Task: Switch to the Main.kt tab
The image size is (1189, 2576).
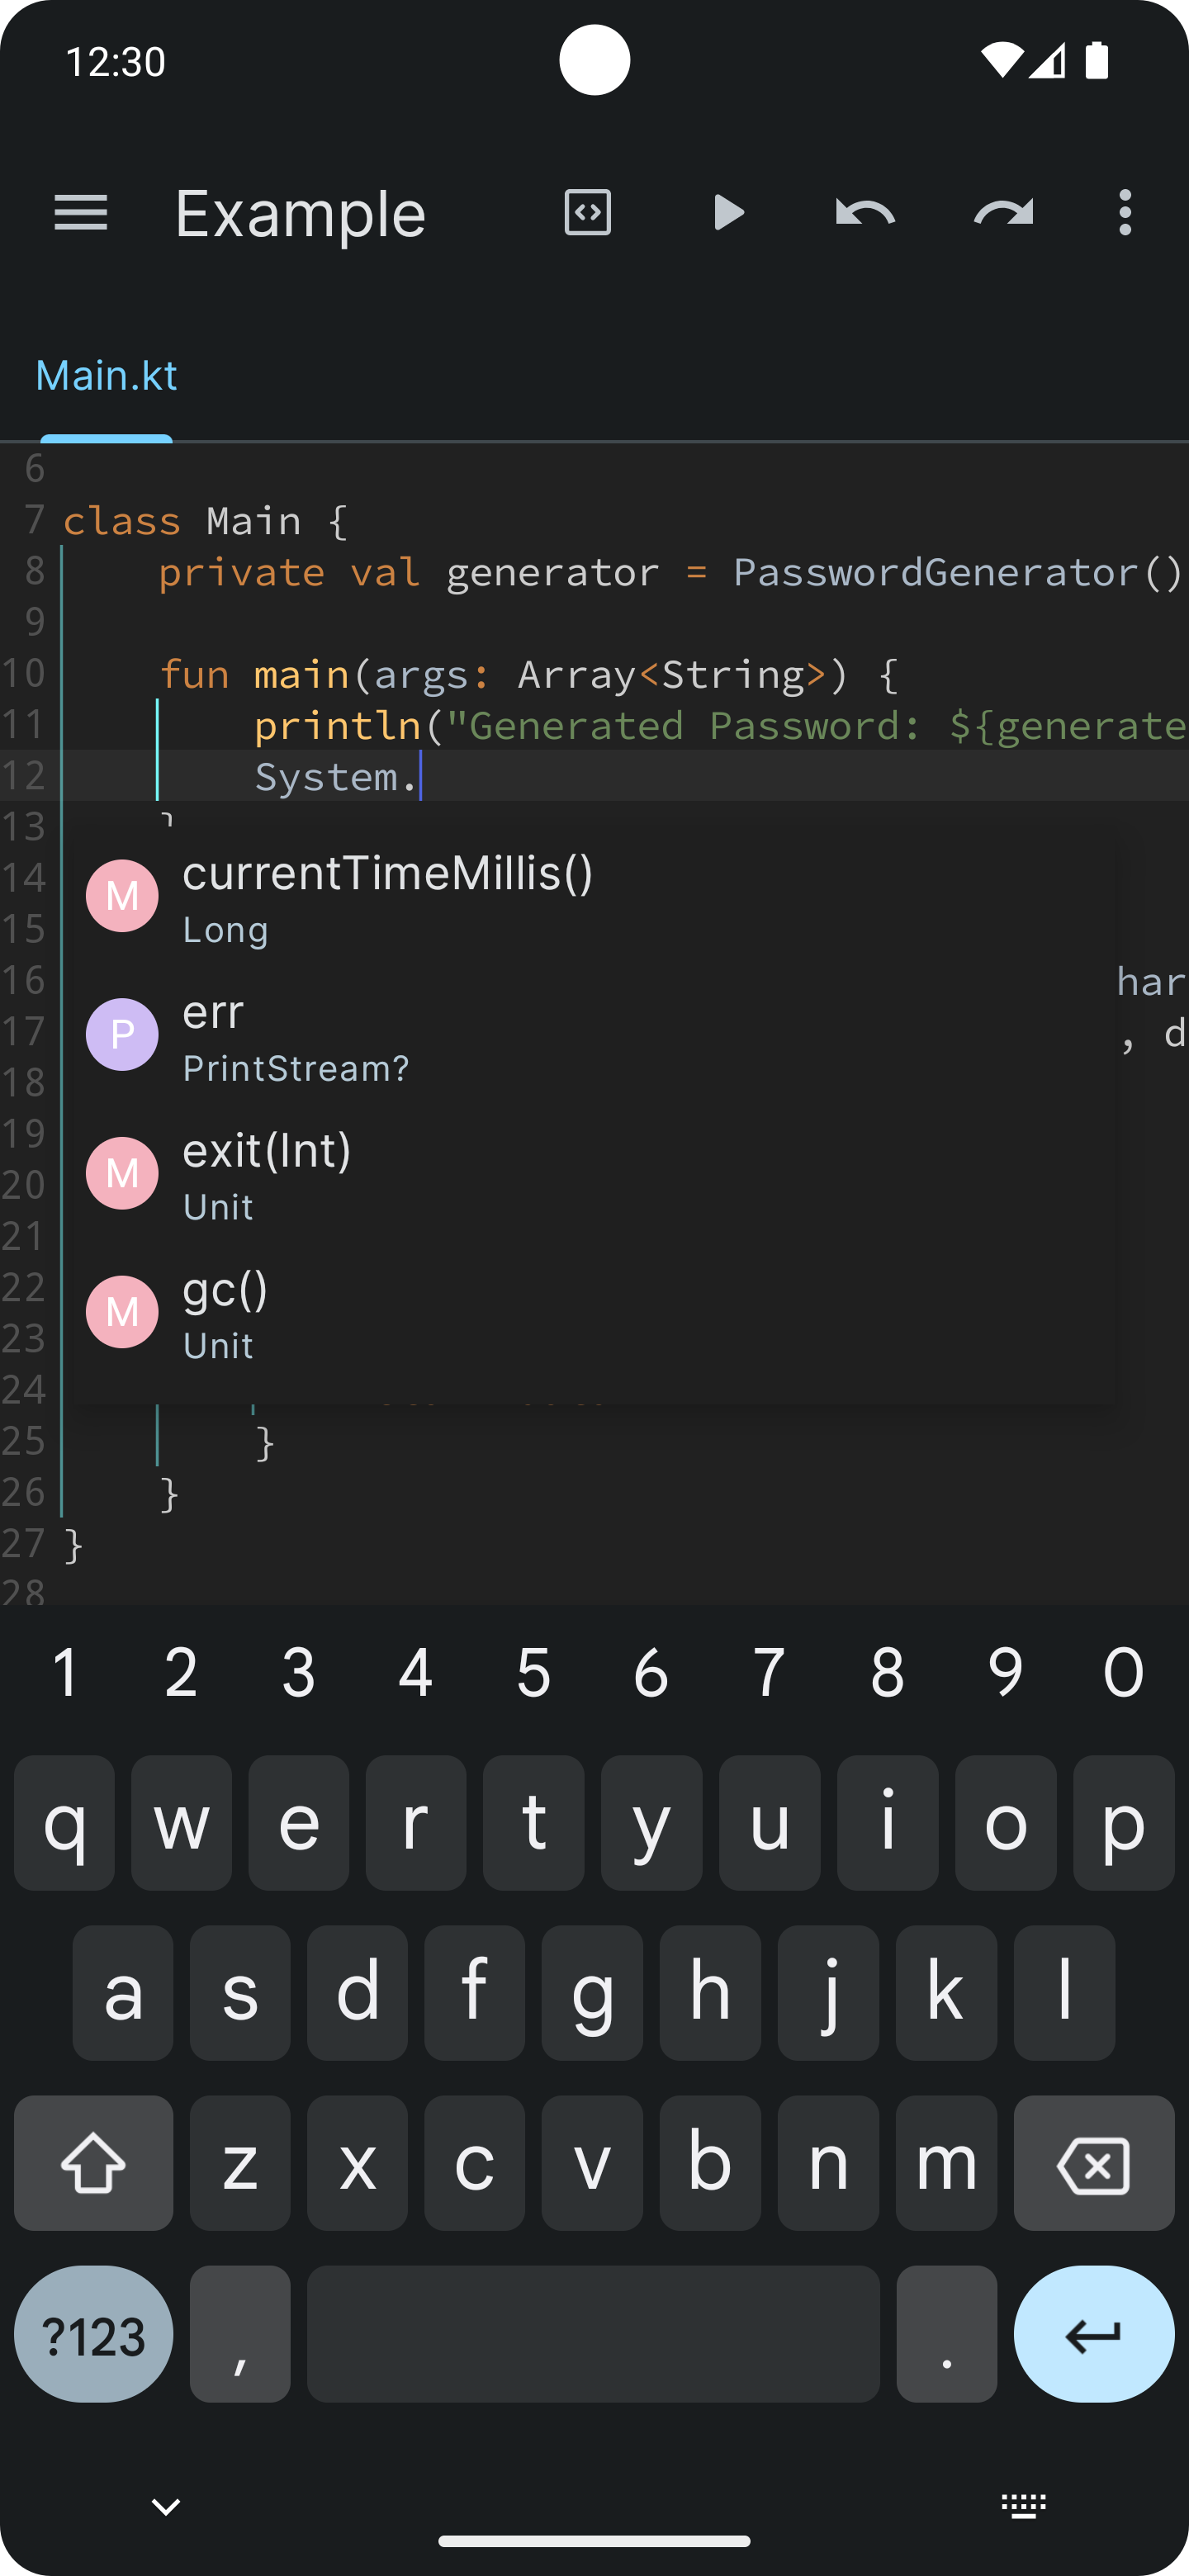Action: (106, 376)
